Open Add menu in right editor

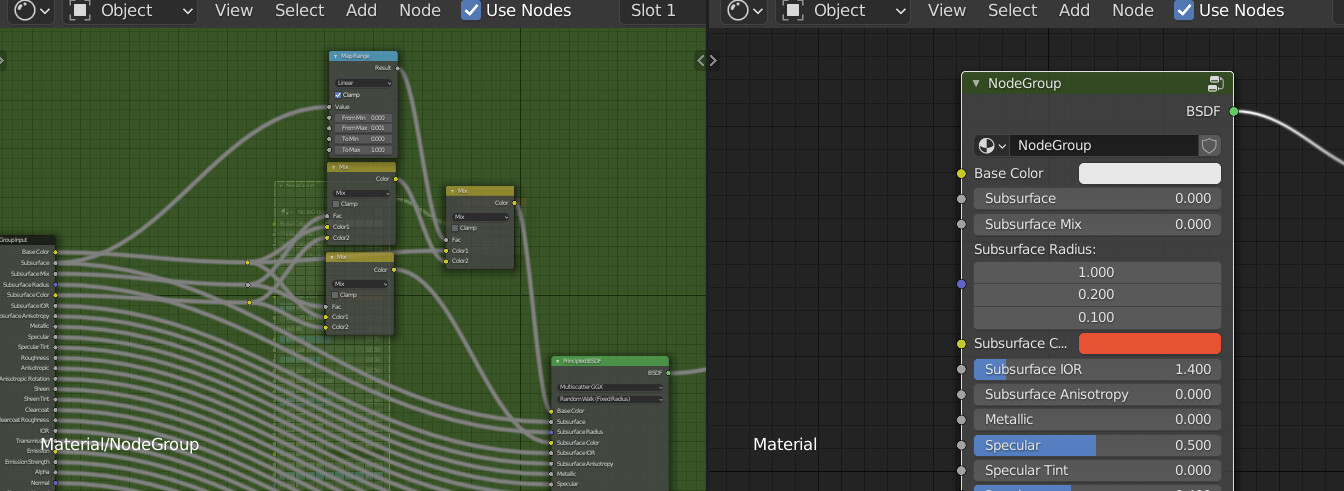point(1074,10)
